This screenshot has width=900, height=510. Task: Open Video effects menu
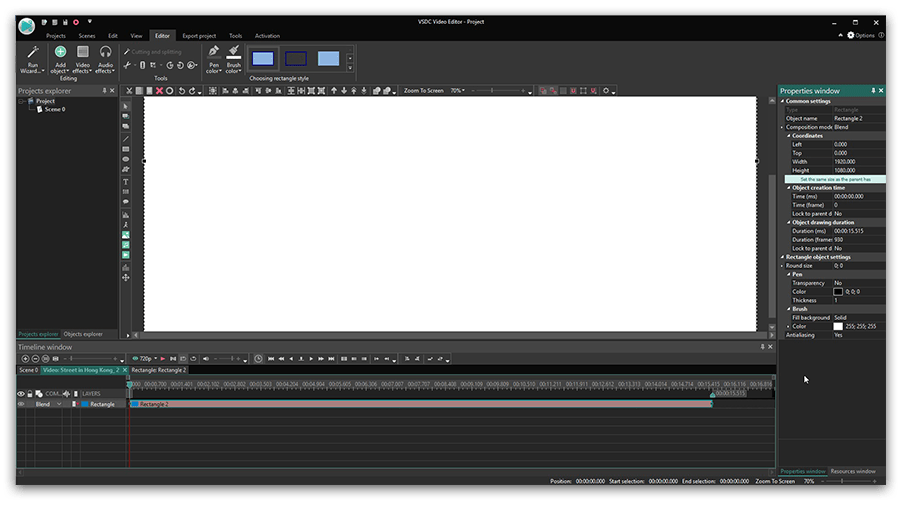[x=83, y=60]
